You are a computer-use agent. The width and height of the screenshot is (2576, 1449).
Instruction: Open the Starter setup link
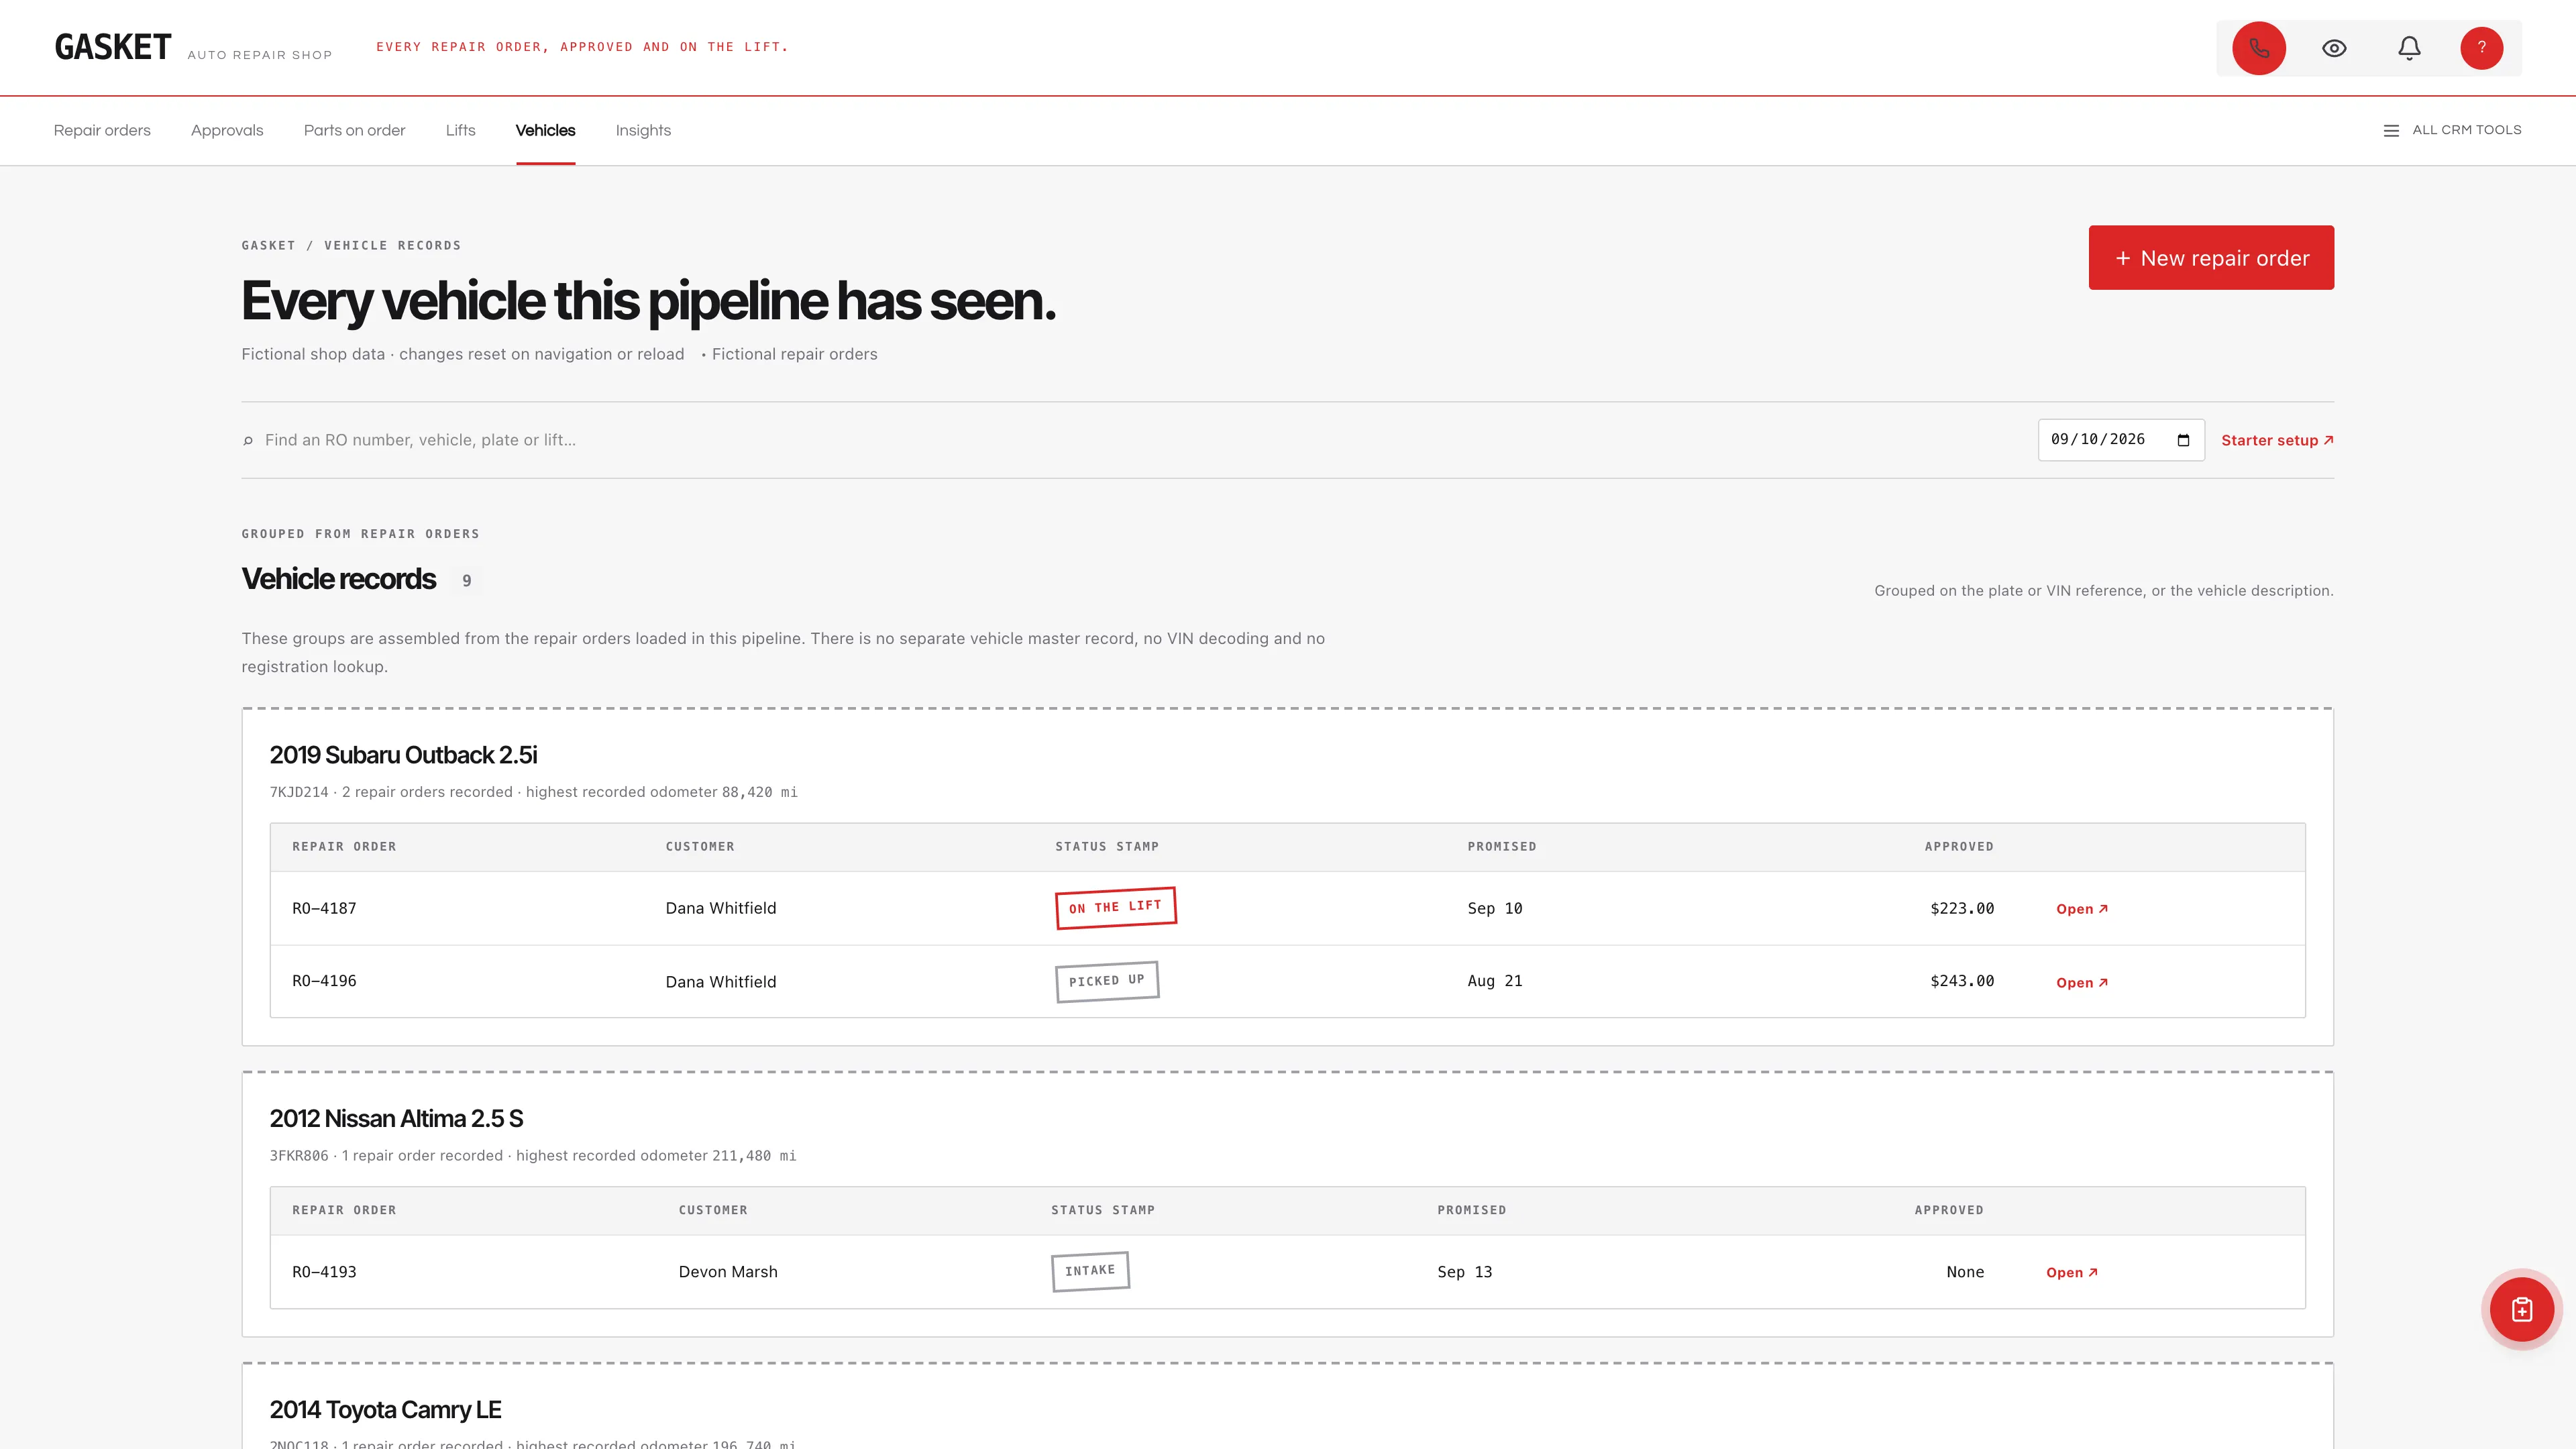[x=2277, y=440]
